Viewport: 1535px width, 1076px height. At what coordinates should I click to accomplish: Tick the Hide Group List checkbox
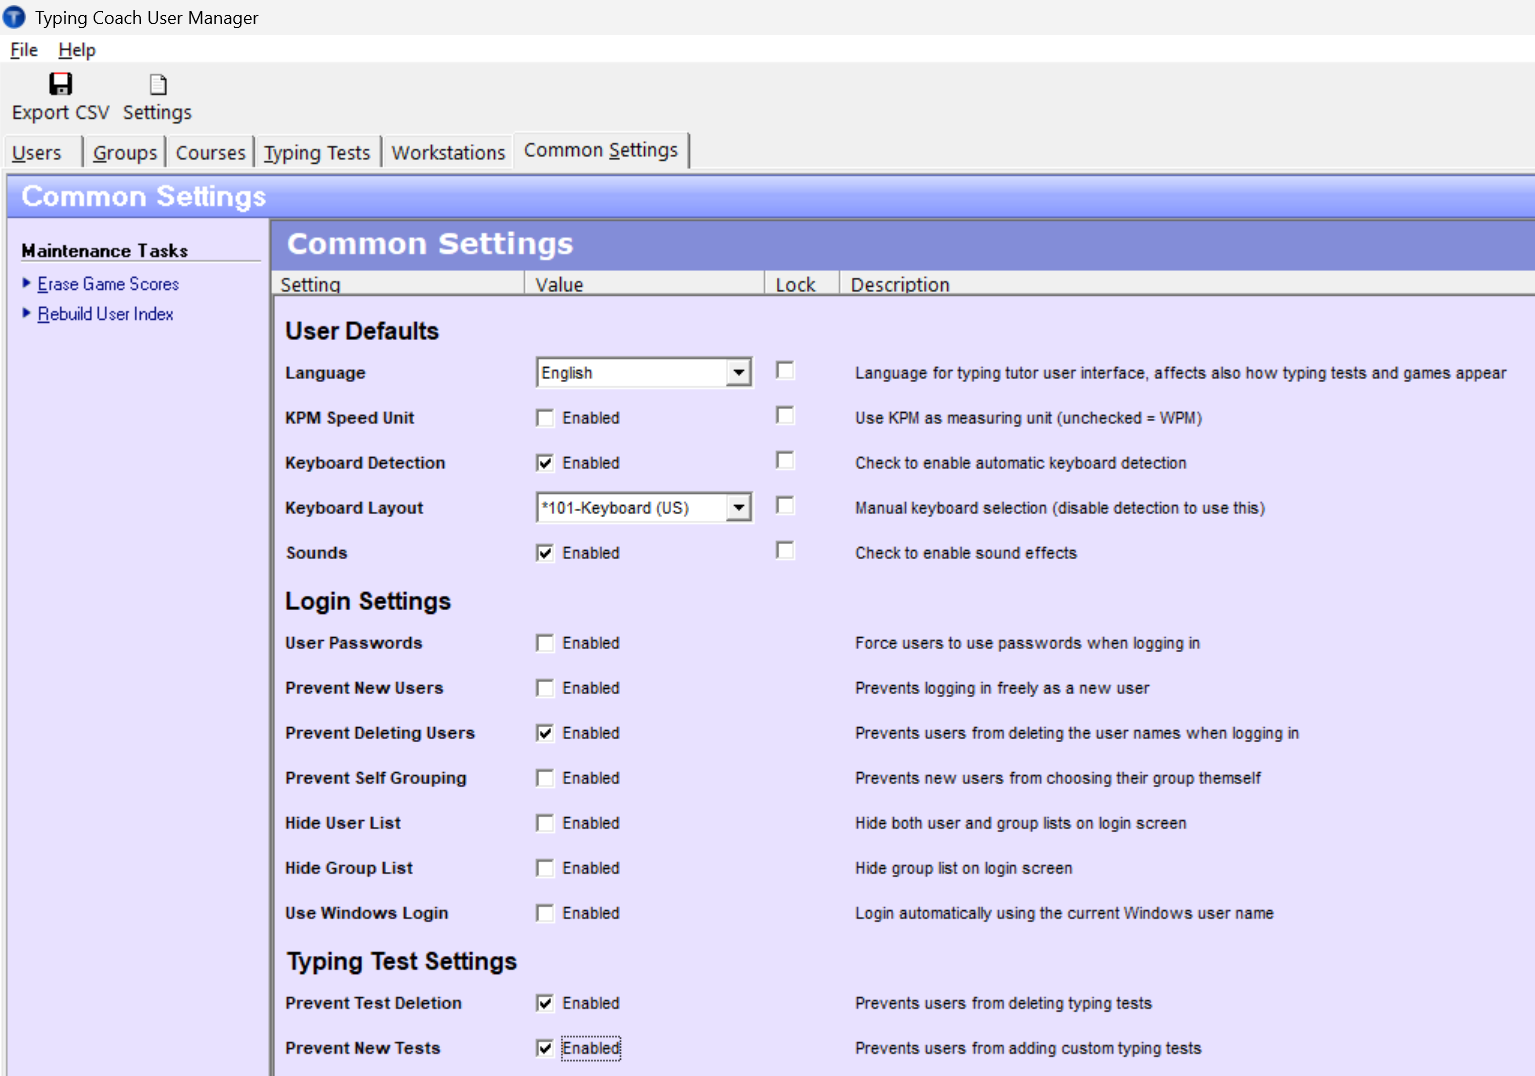[x=545, y=868]
